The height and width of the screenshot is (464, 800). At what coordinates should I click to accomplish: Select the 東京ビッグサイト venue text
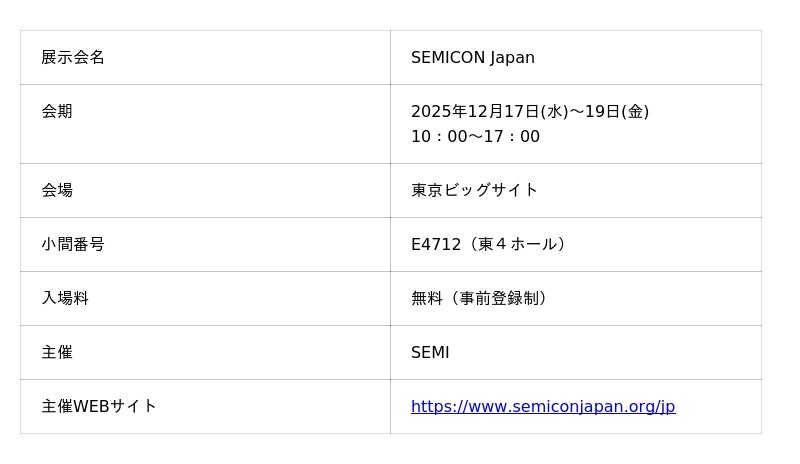(474, 190)
